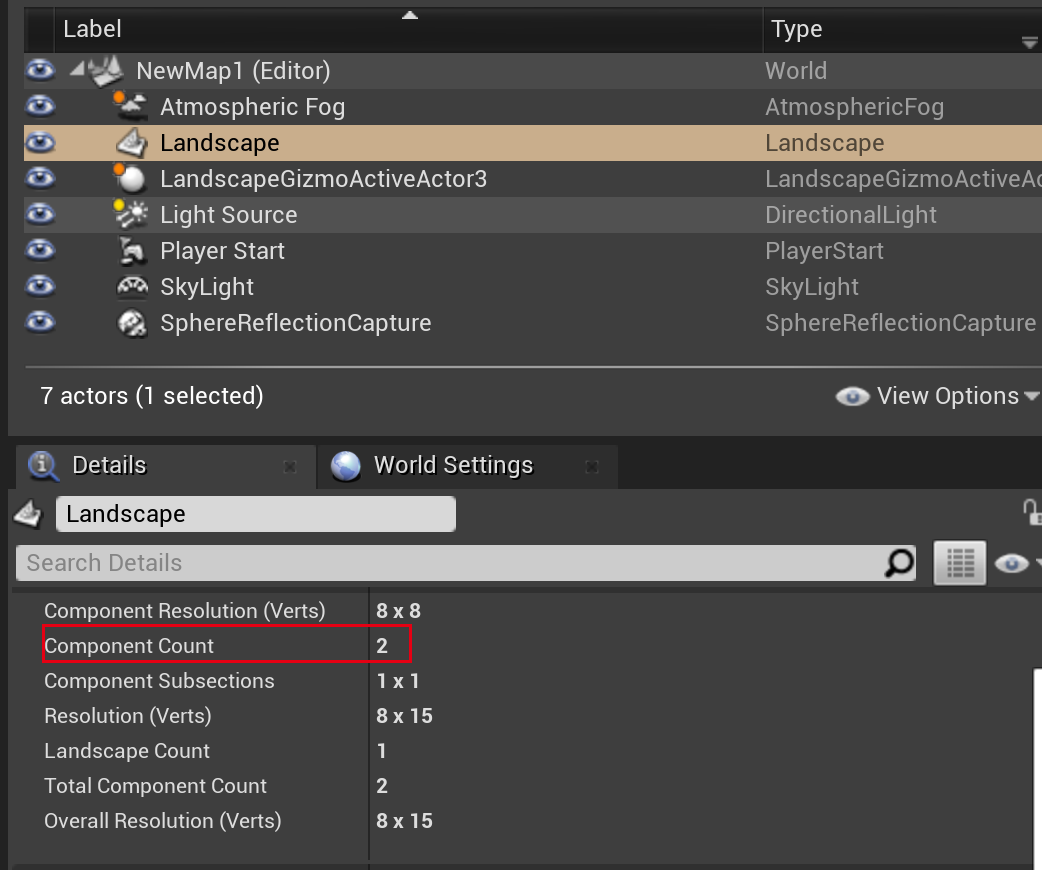Click the Player Start icon
Screen dimensions: 1042x870
point(132,251)
